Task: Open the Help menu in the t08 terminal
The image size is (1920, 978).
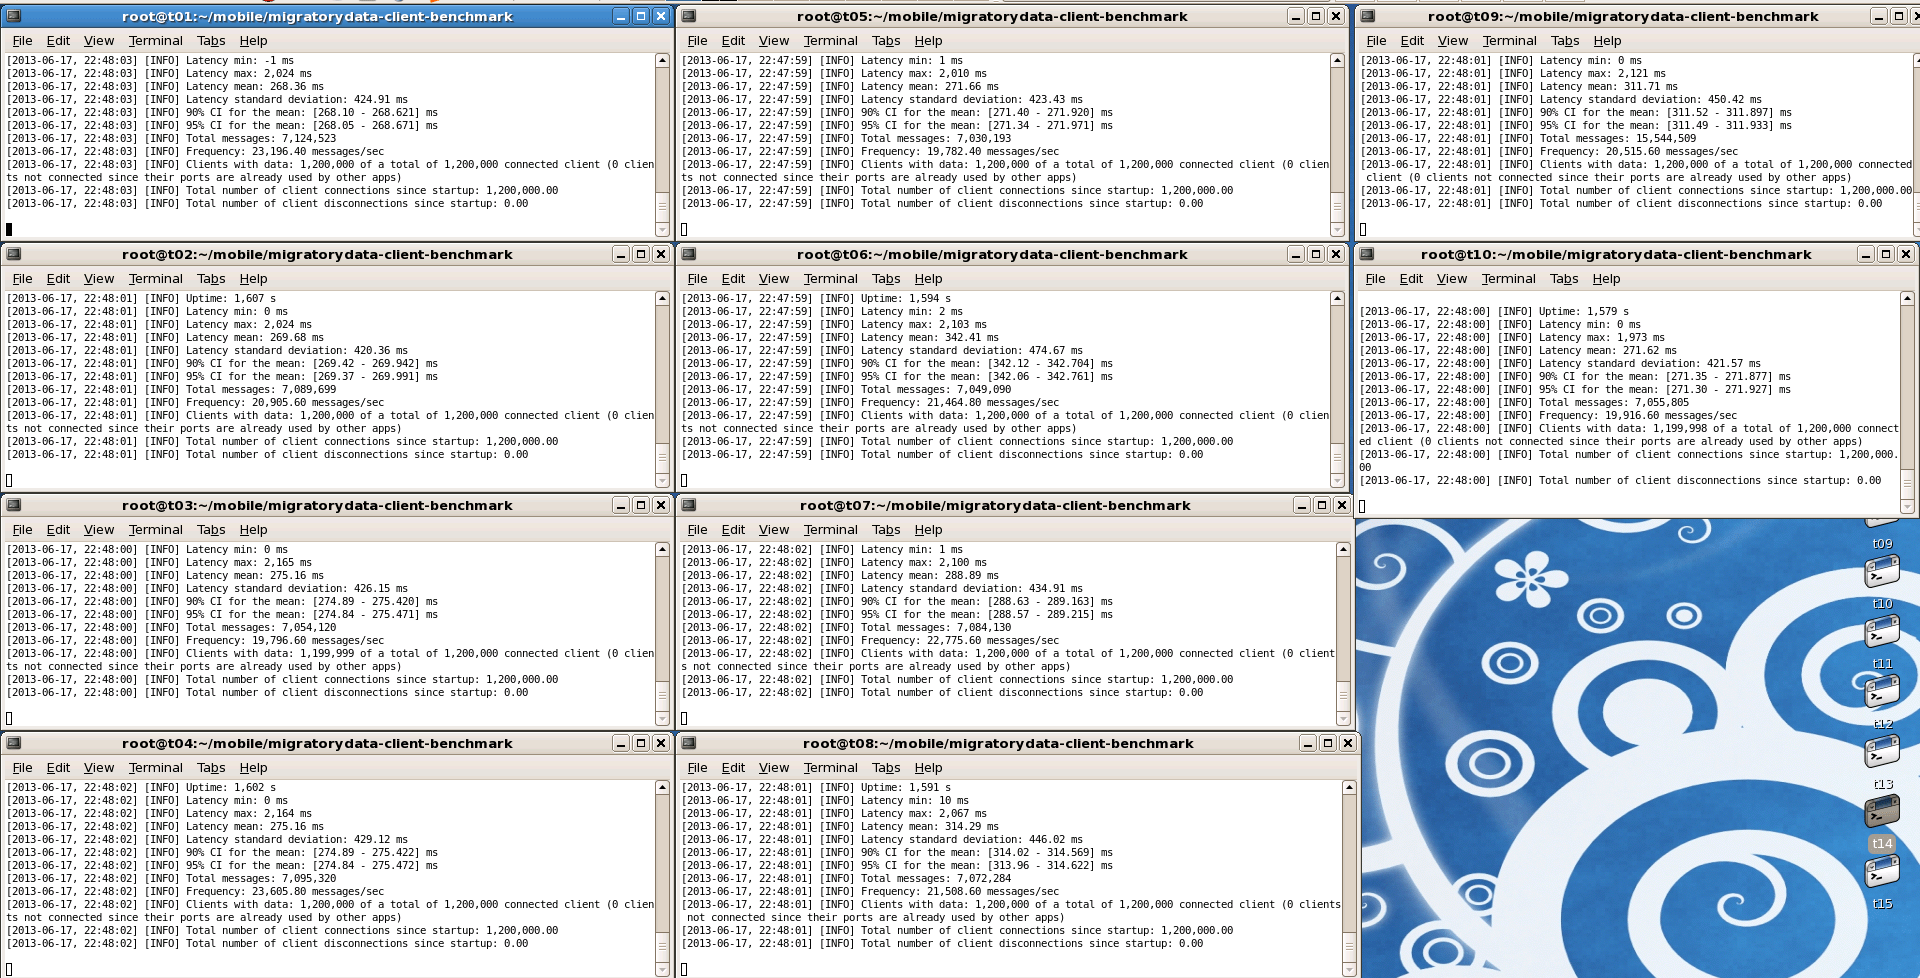Action: coord(928,767)
